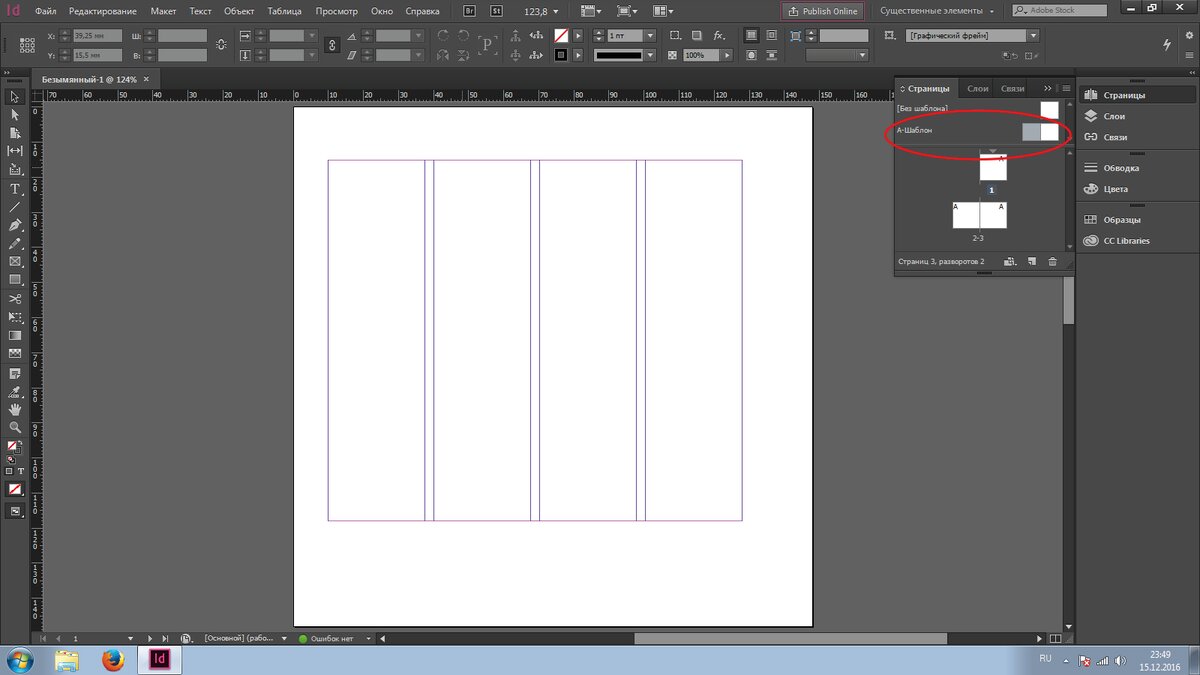Select the Zoom tool

point(15,427)
